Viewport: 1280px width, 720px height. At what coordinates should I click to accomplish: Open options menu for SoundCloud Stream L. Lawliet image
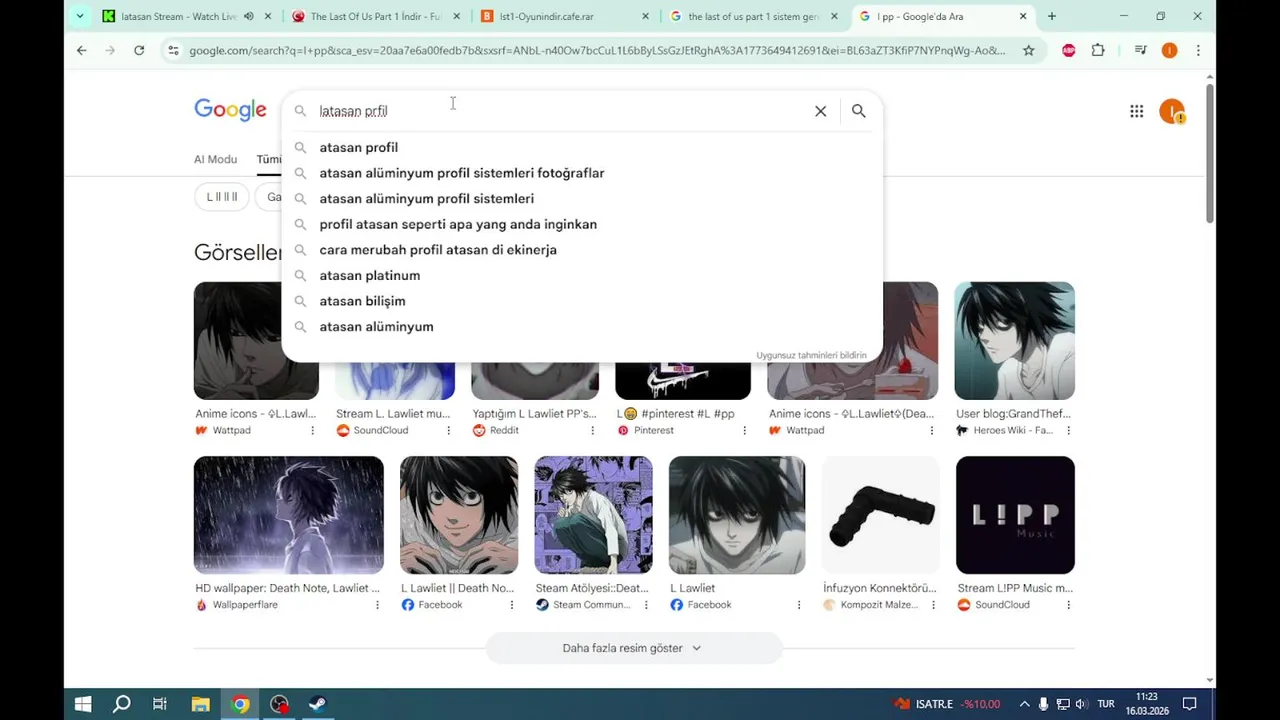click(448, 430)
